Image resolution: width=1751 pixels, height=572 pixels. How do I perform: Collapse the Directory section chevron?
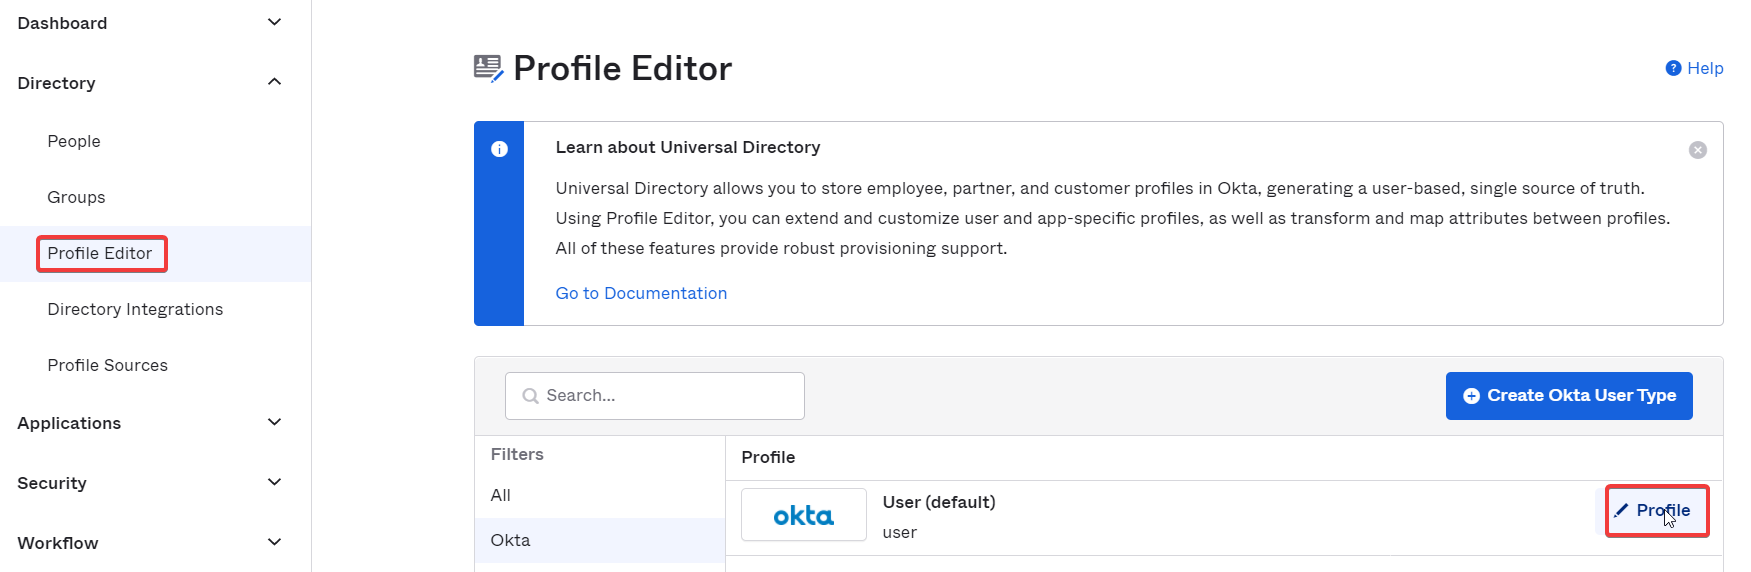coord(275,82)
